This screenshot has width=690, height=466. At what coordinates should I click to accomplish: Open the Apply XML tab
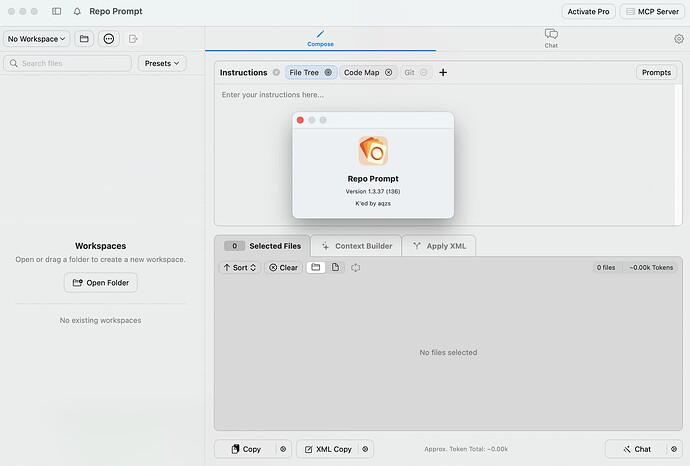439,246
